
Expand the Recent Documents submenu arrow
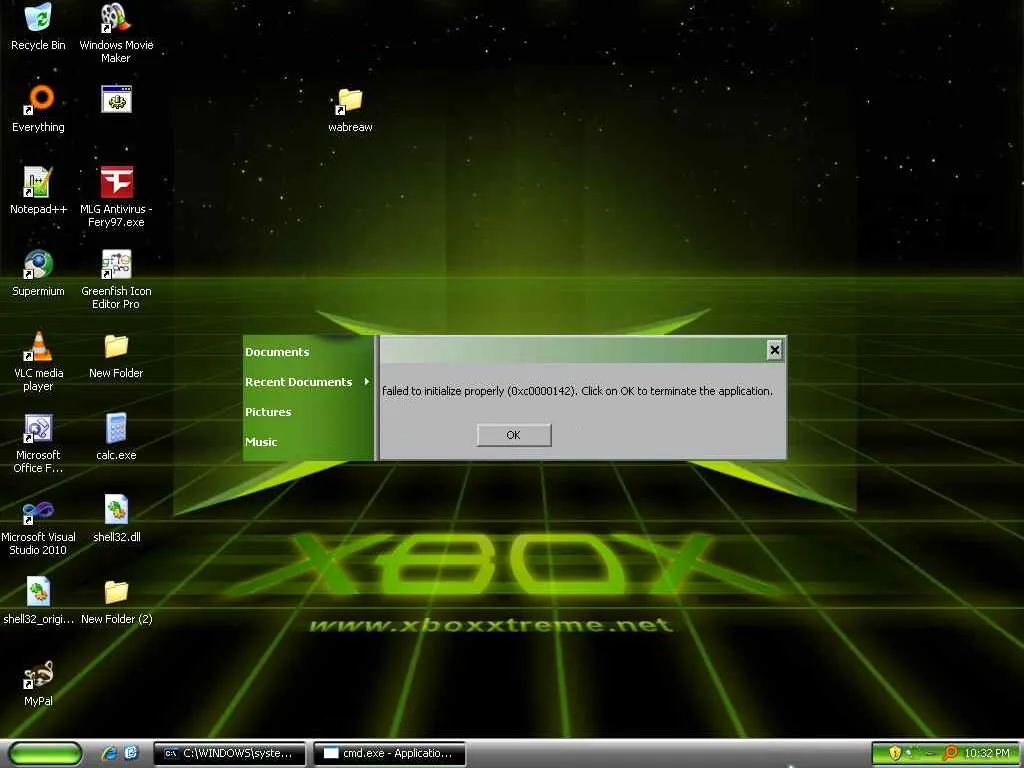(366, 381)
